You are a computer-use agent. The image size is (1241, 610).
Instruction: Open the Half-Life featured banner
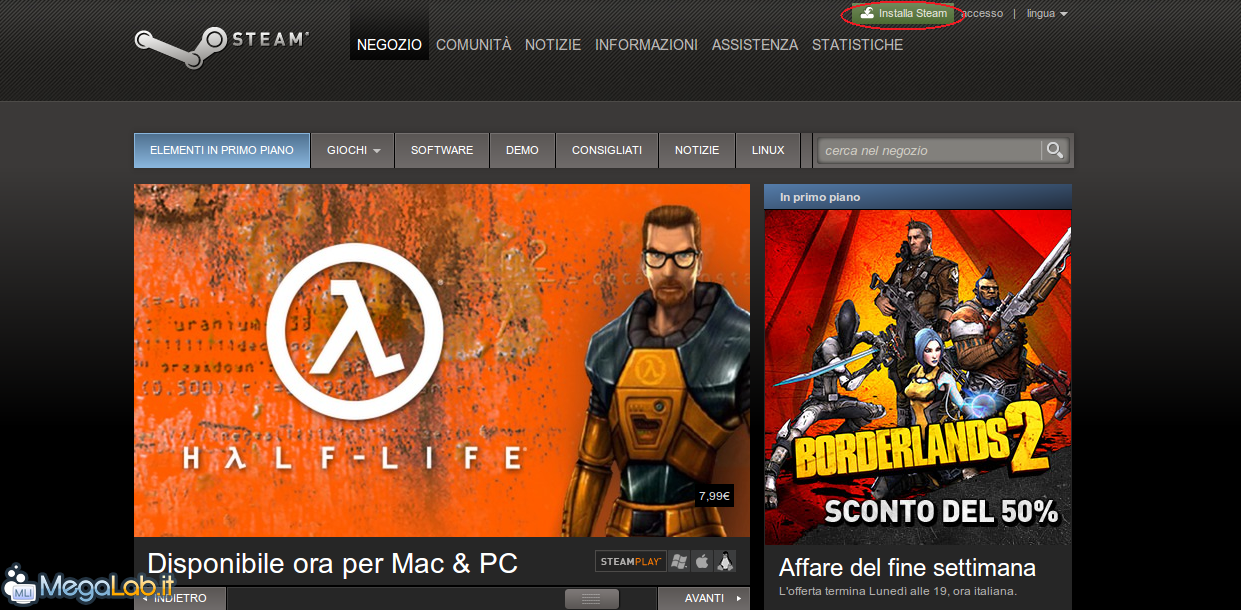442,360
